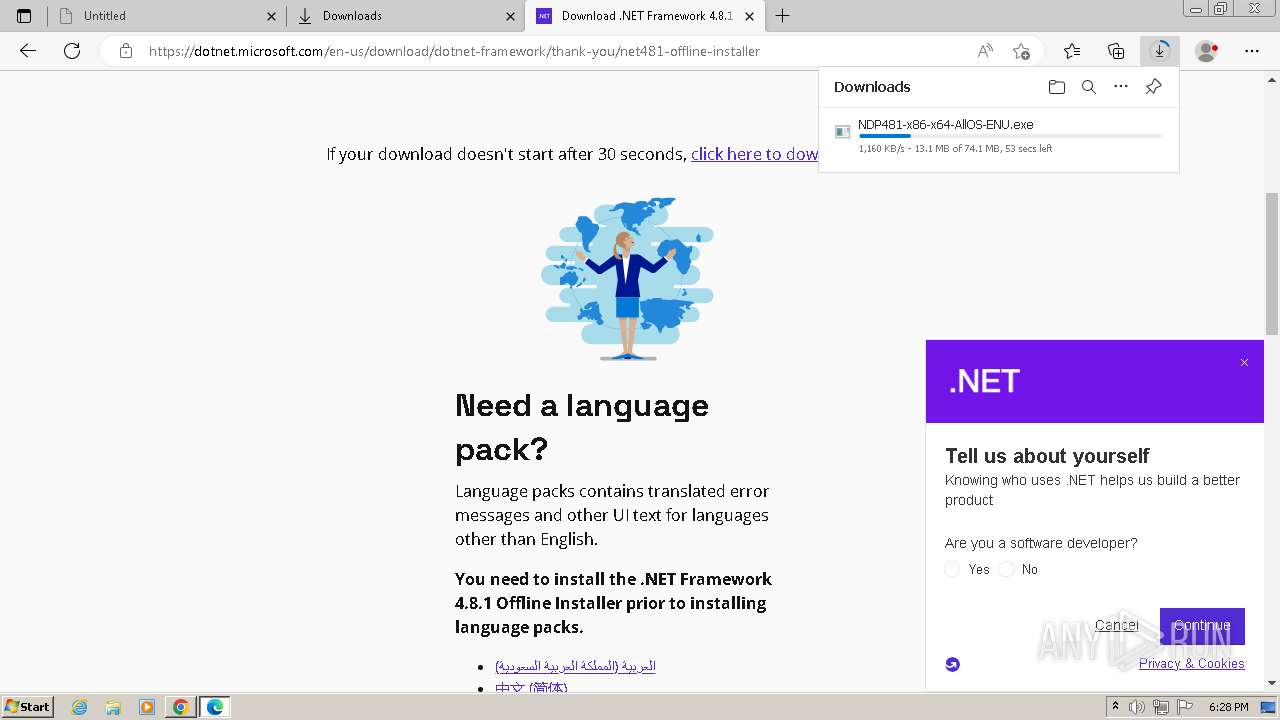Viewport: 1280px width, 720px height.
Task: Show hidden system tray icons
Action: 1116,707
